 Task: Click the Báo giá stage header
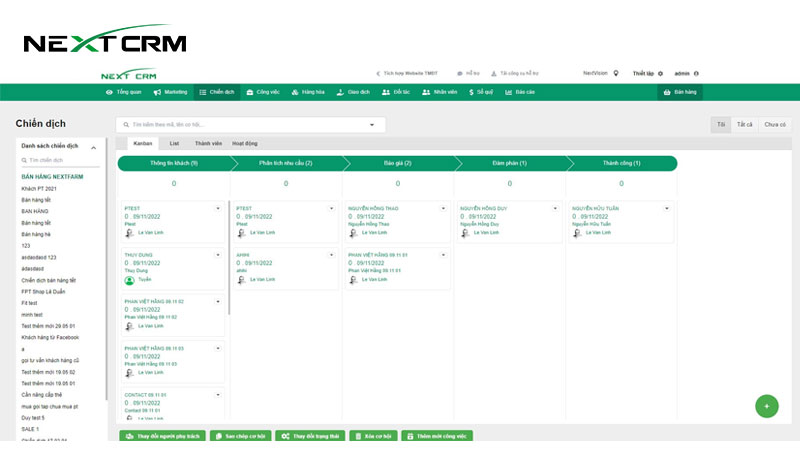click(397, 163)
